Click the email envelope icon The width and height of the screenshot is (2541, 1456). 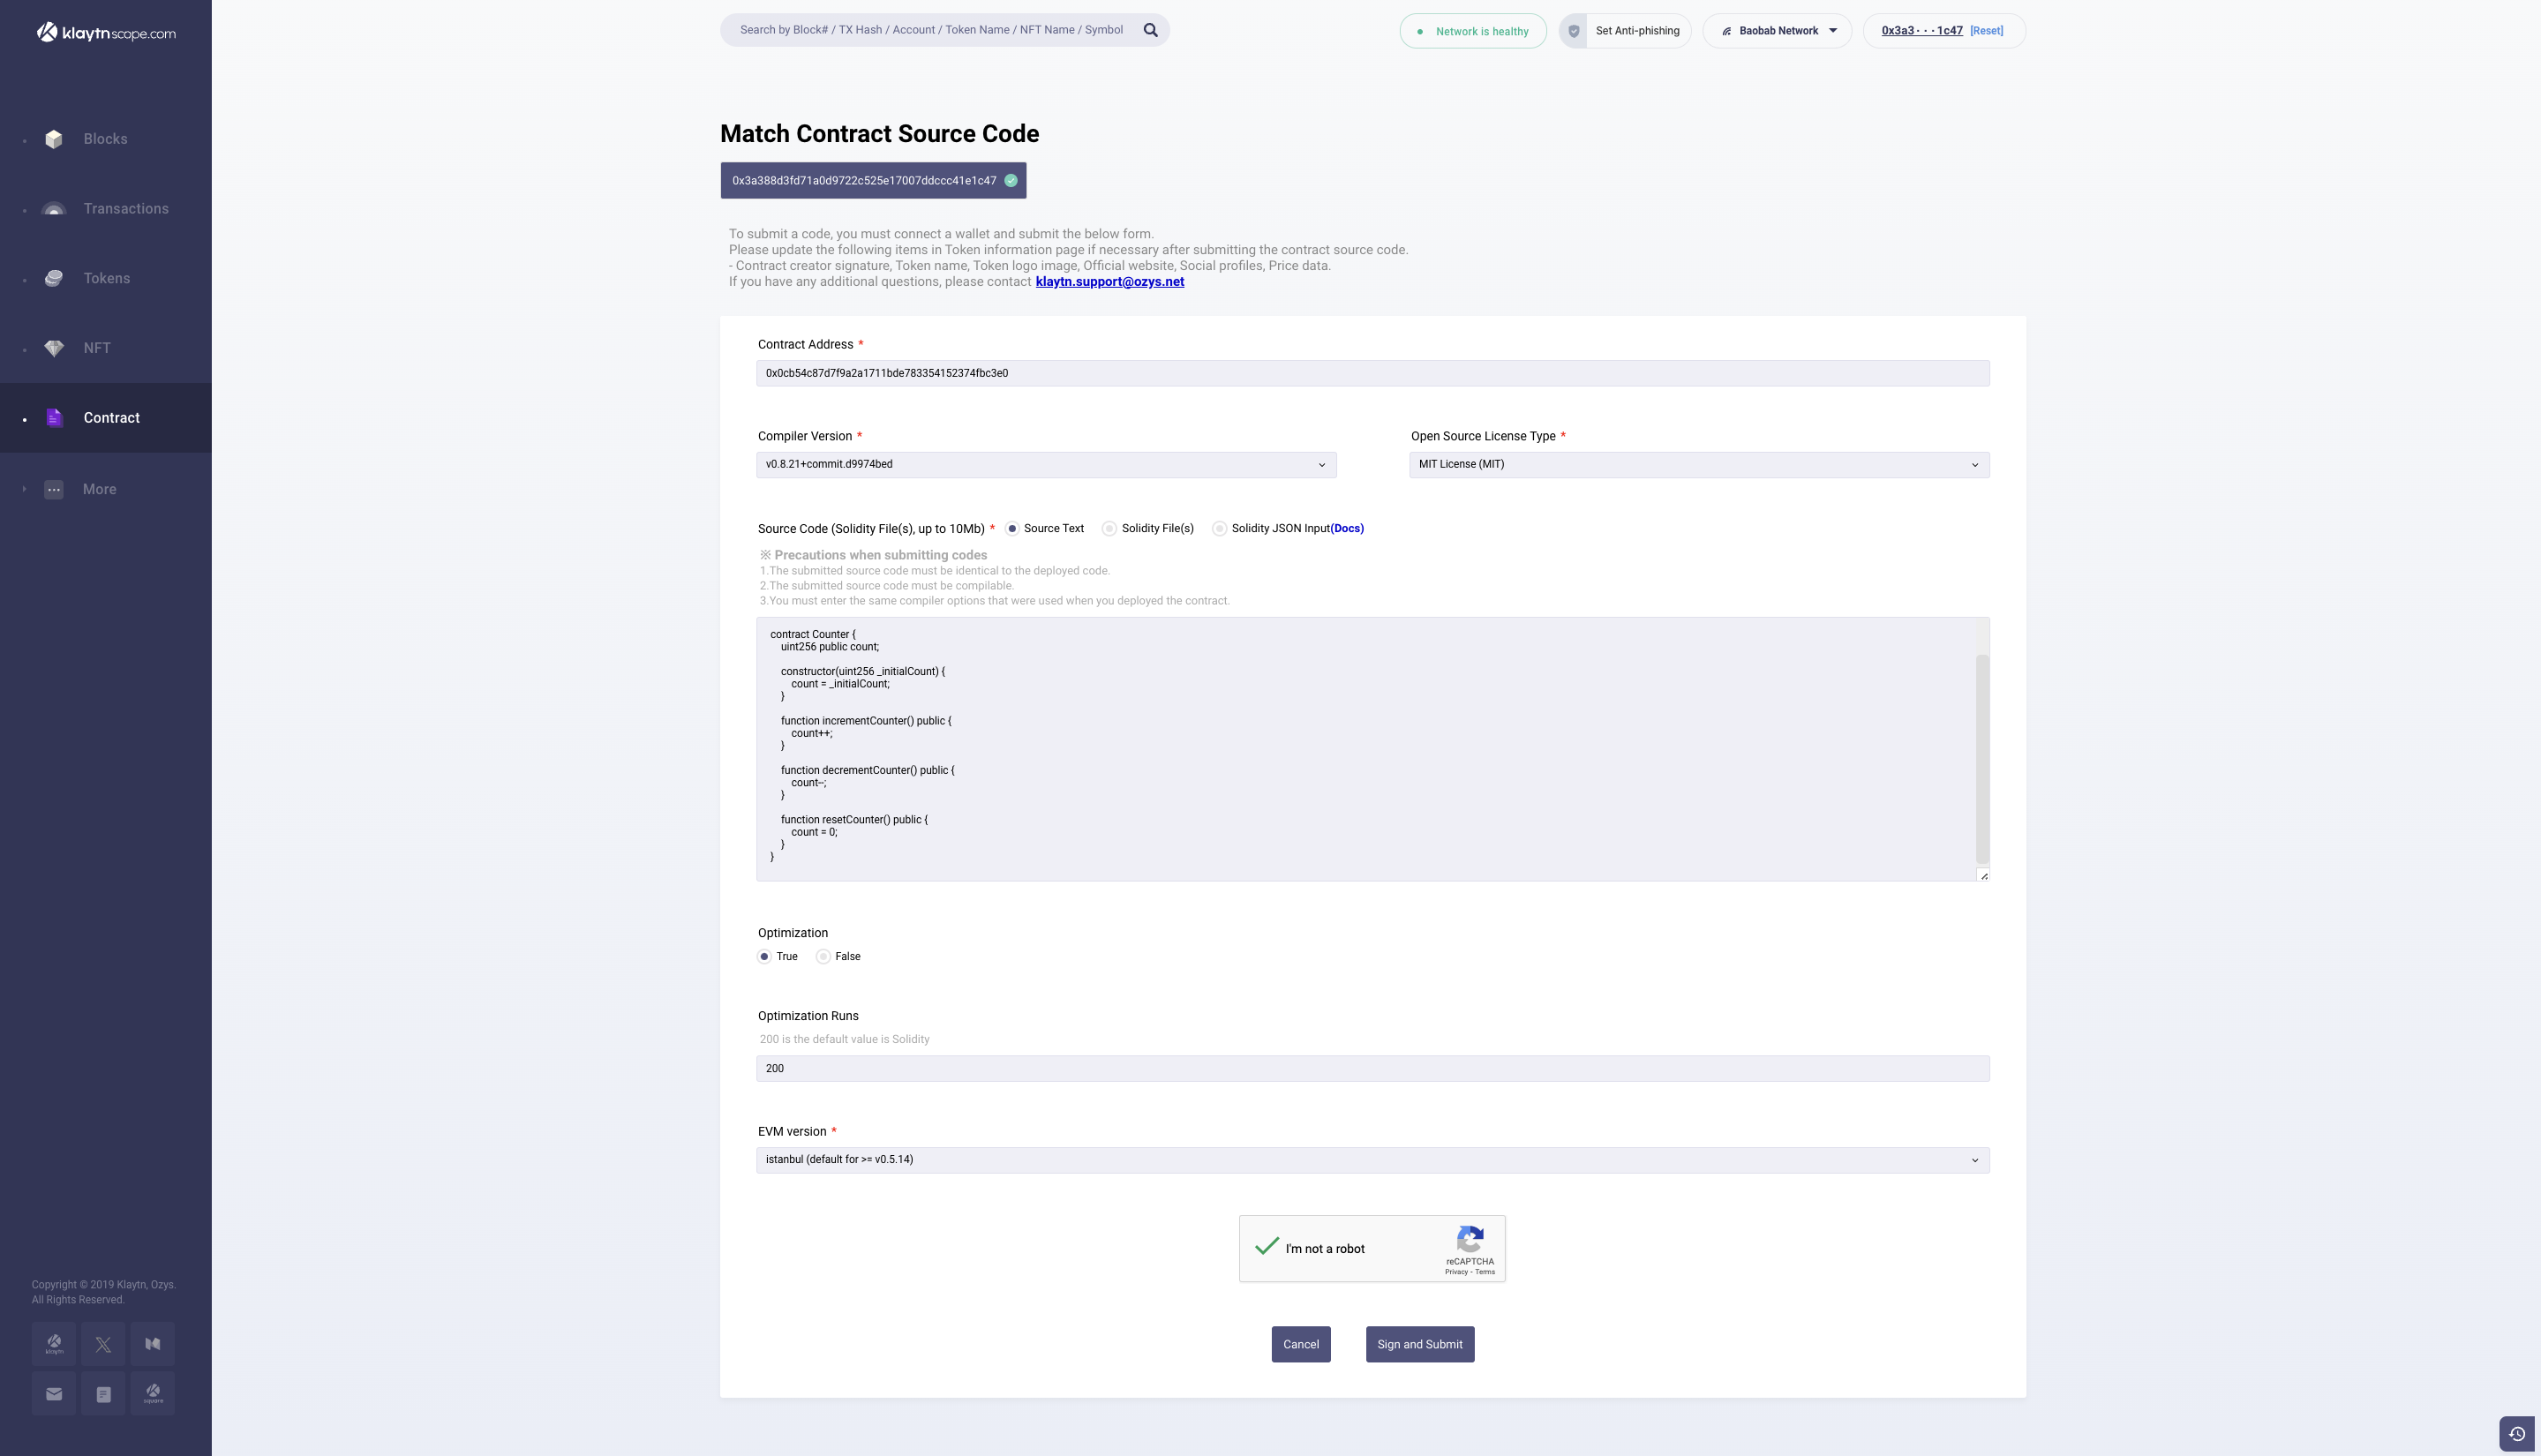[54, 1393]
